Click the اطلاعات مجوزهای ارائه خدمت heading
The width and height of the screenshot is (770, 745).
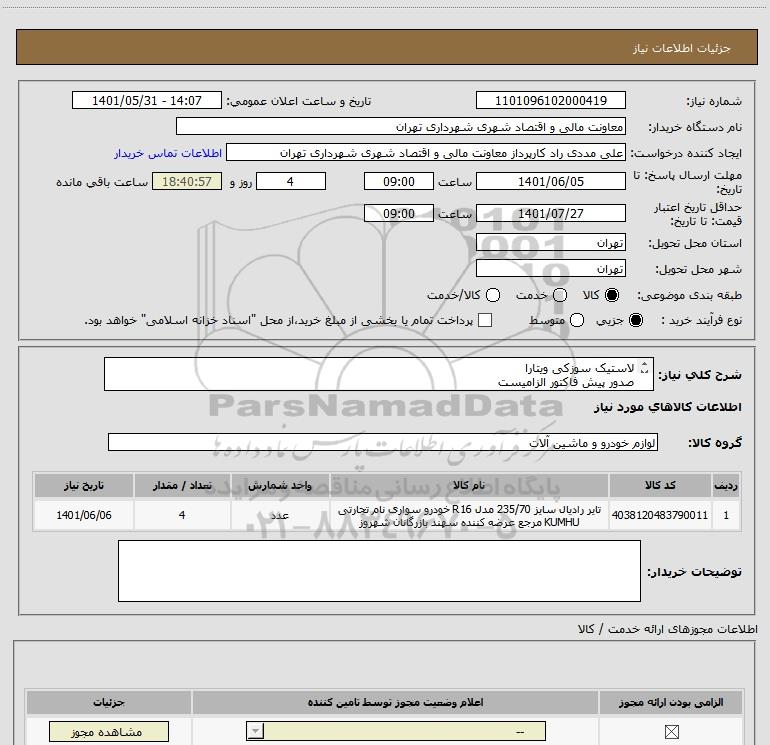[x=668, y=629]
